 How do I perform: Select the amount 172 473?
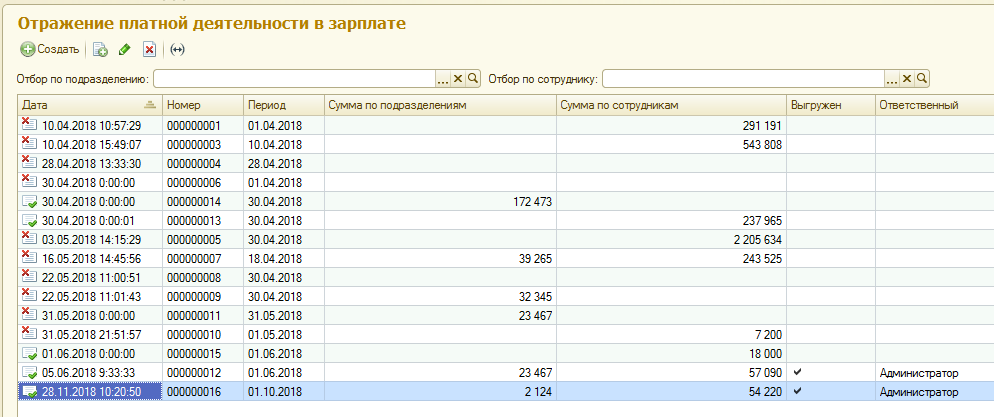click(531, 202)
